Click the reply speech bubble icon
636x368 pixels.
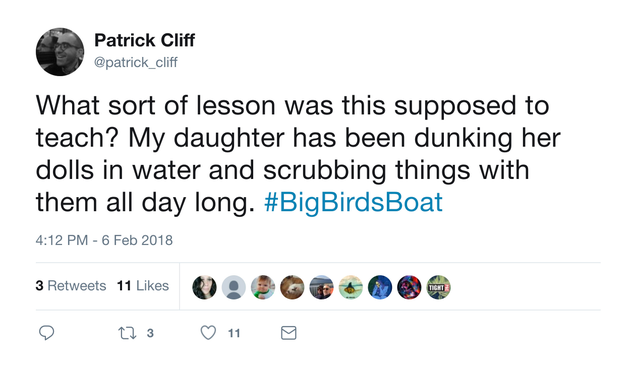46,333
